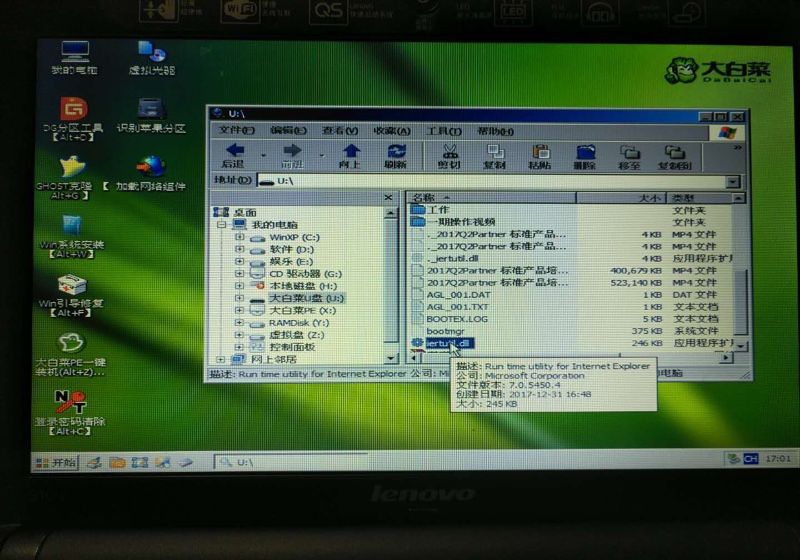Open Win引导修复 desktop icon
The width and height of the screenshot is (800, 560).
[x=71, y=295]
